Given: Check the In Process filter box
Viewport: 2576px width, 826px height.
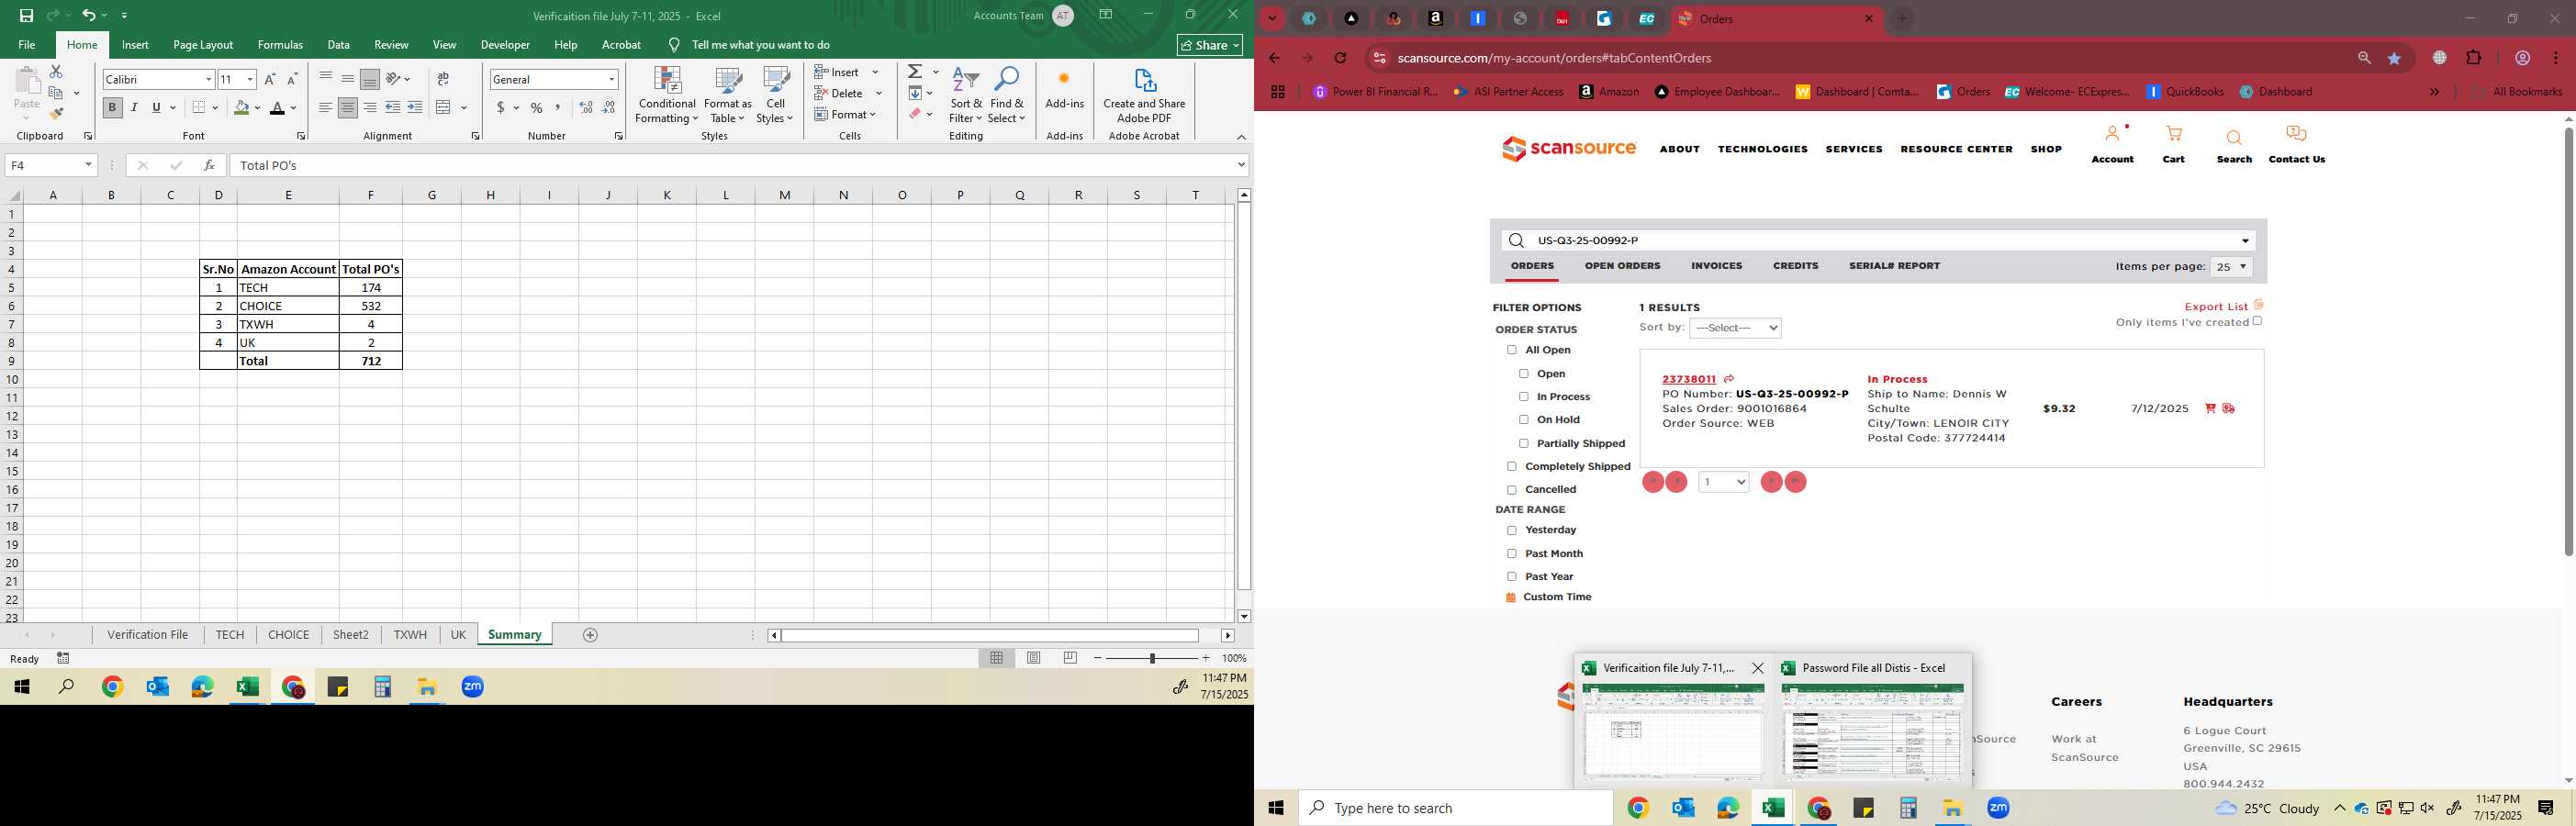Looking at the screenshot, I should coord(1523,397).
